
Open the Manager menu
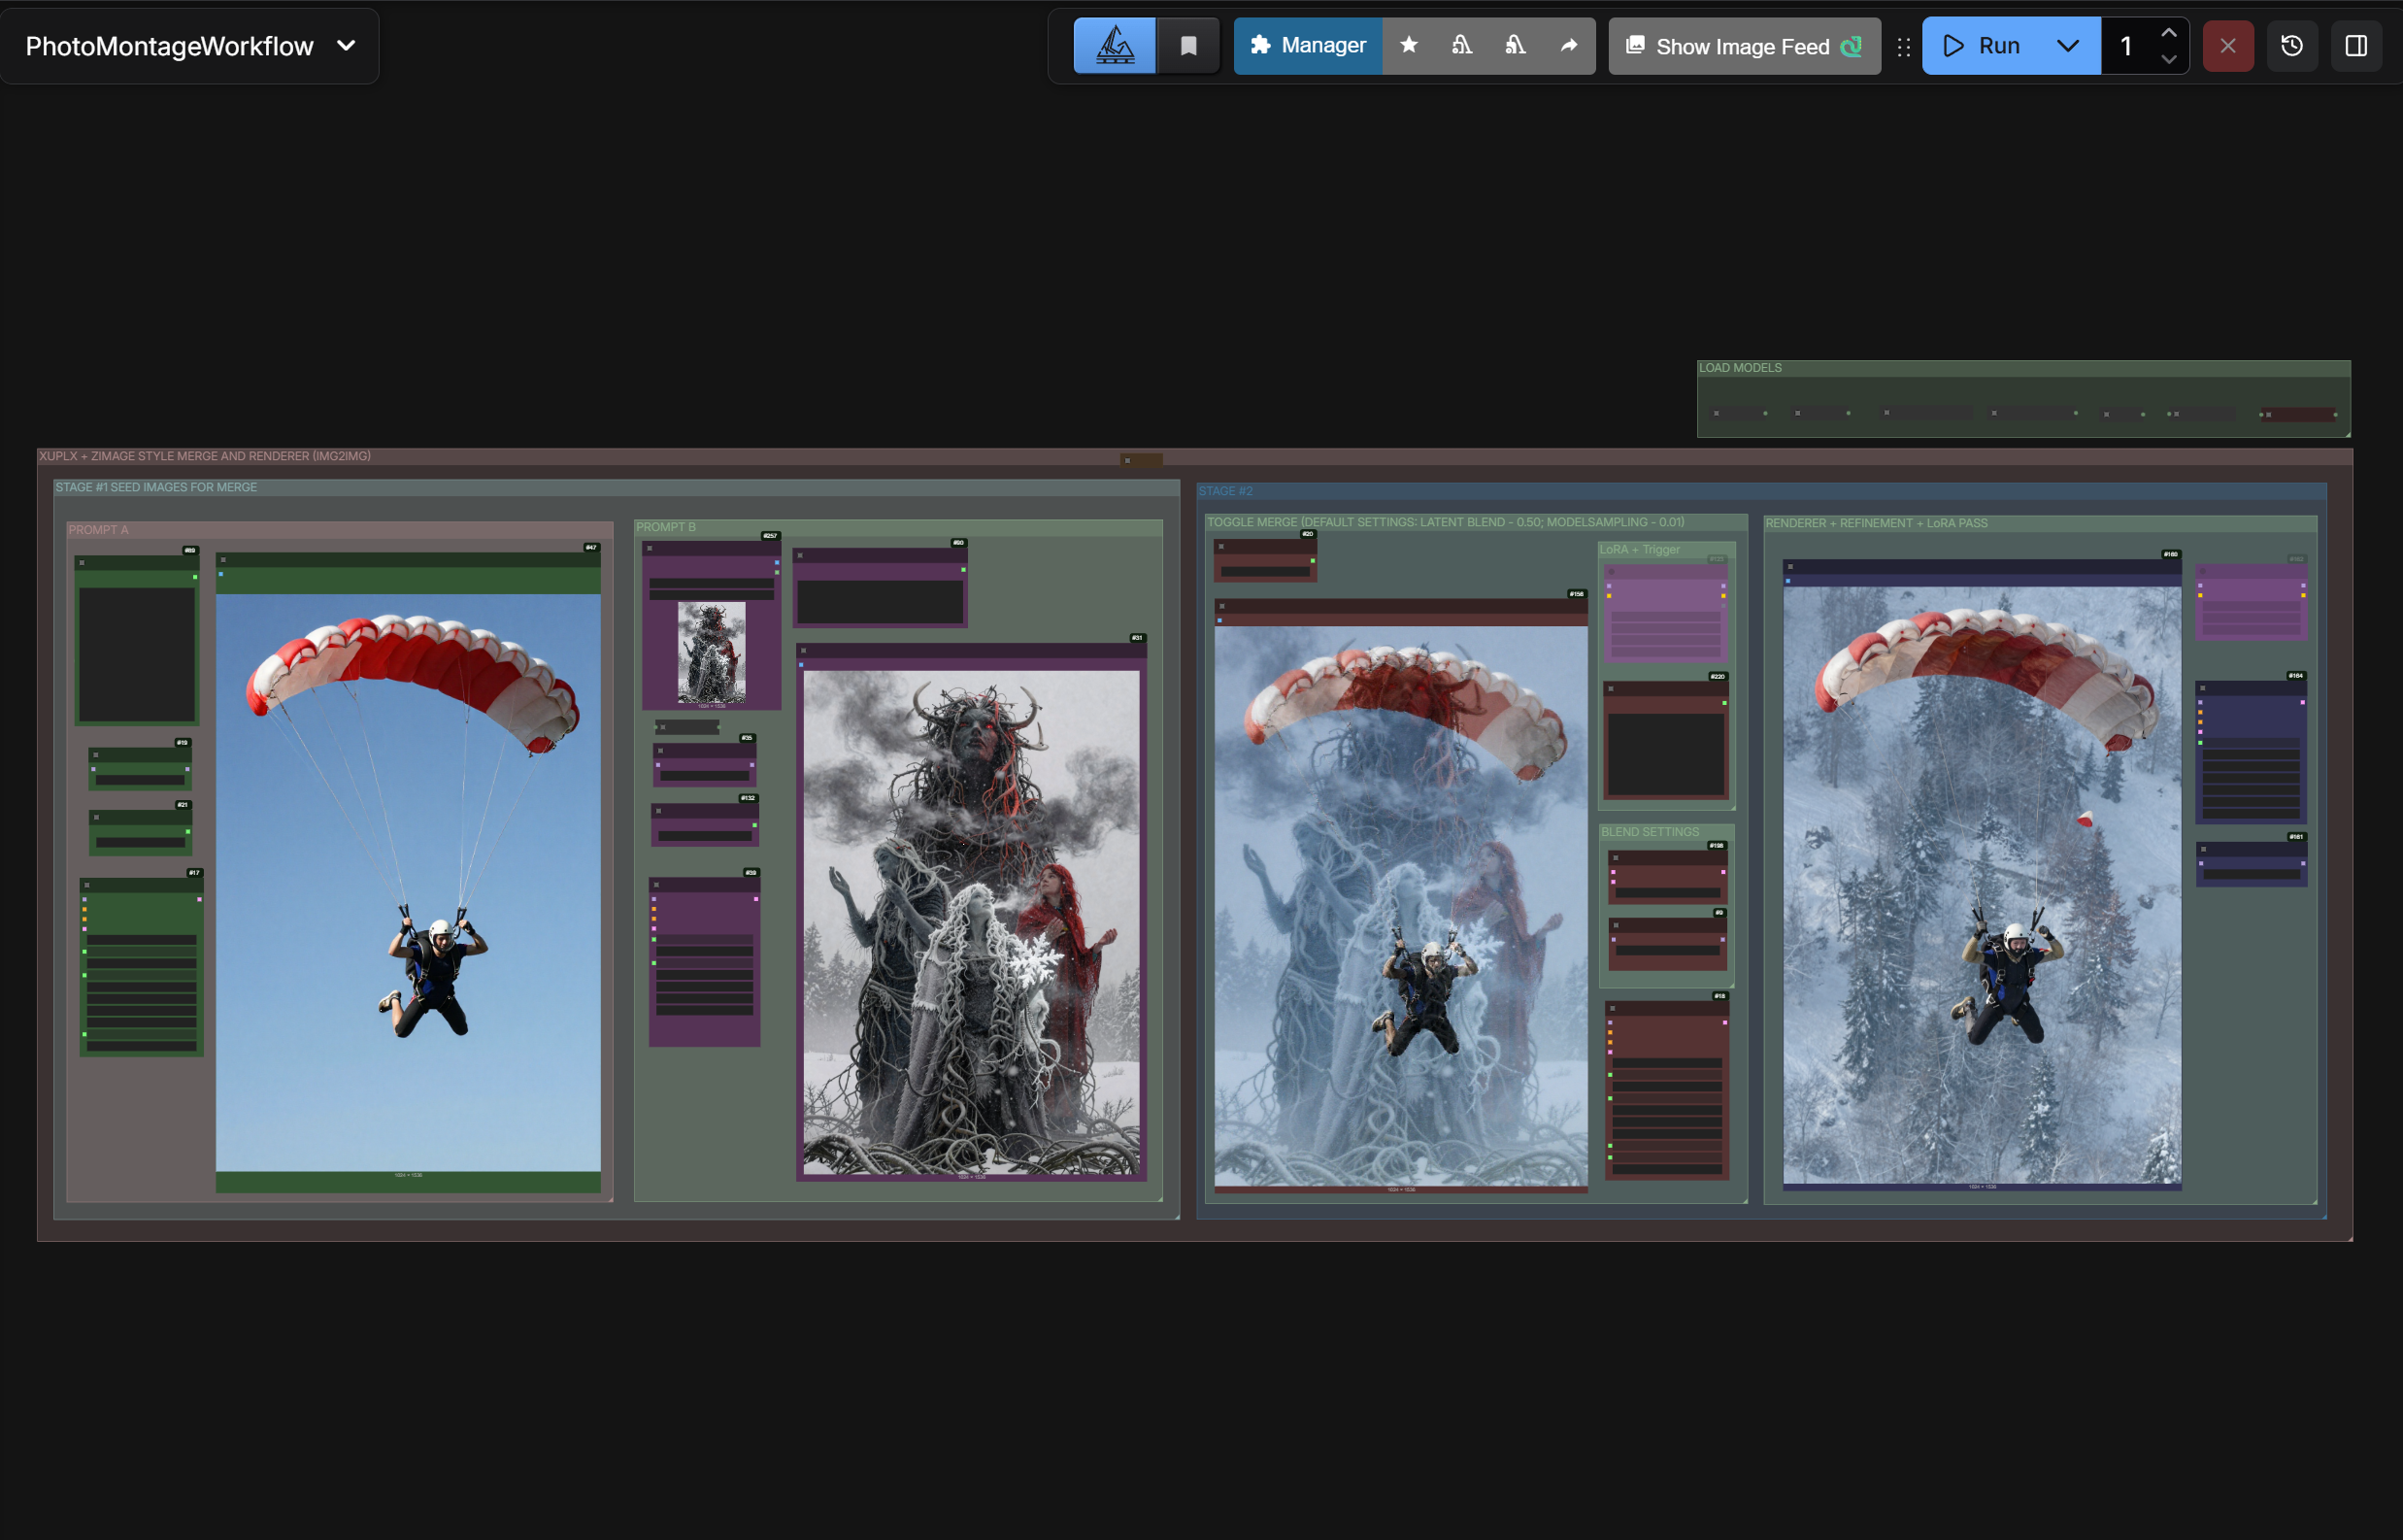click(x=1307, y=46)
